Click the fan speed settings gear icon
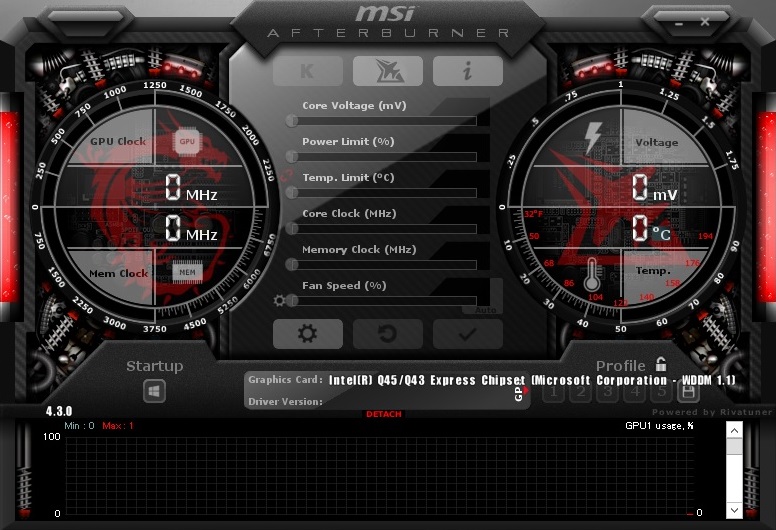 click(x=279, y=300)
